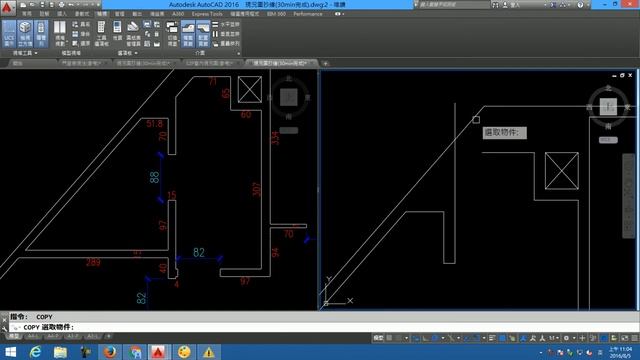Viewport: 640px width, 360px height.
Task: Click the search input field in title bar
Action: click(453, 5)
